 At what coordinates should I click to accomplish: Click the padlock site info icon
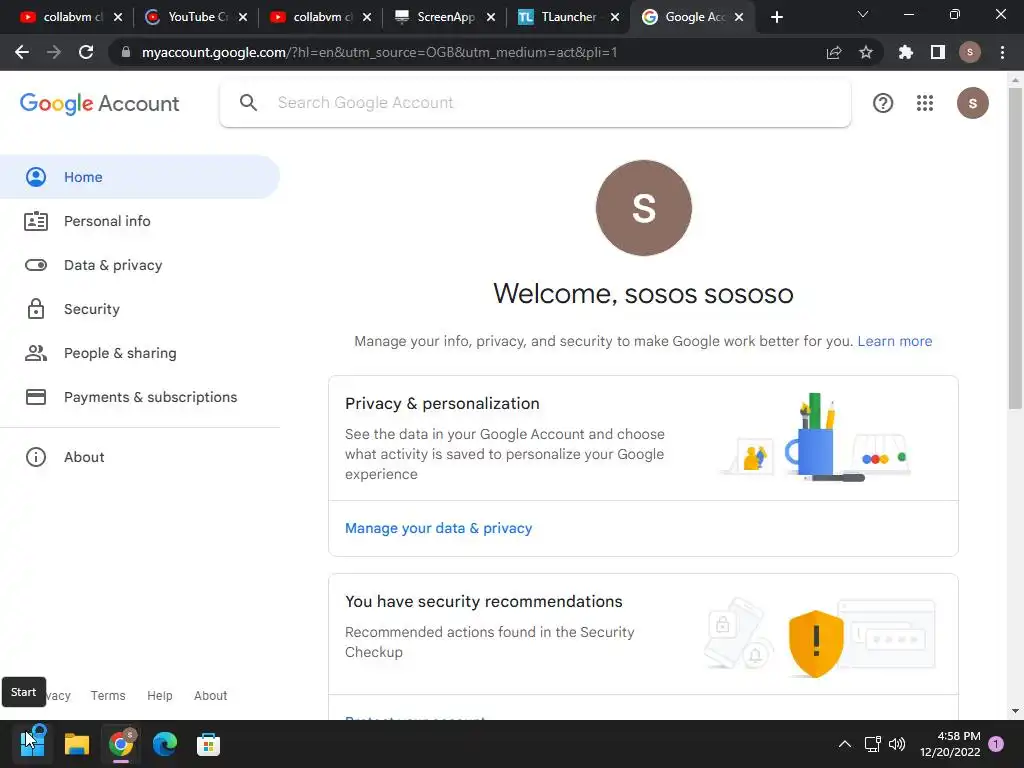click(126, 52)
